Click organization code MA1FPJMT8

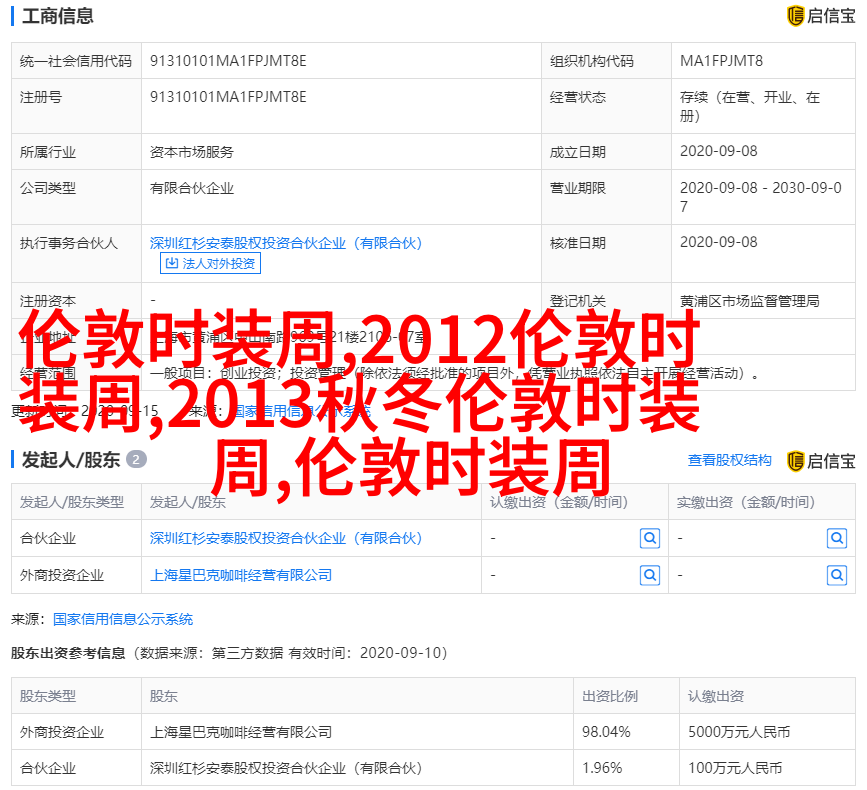click(x=721, y=61)
